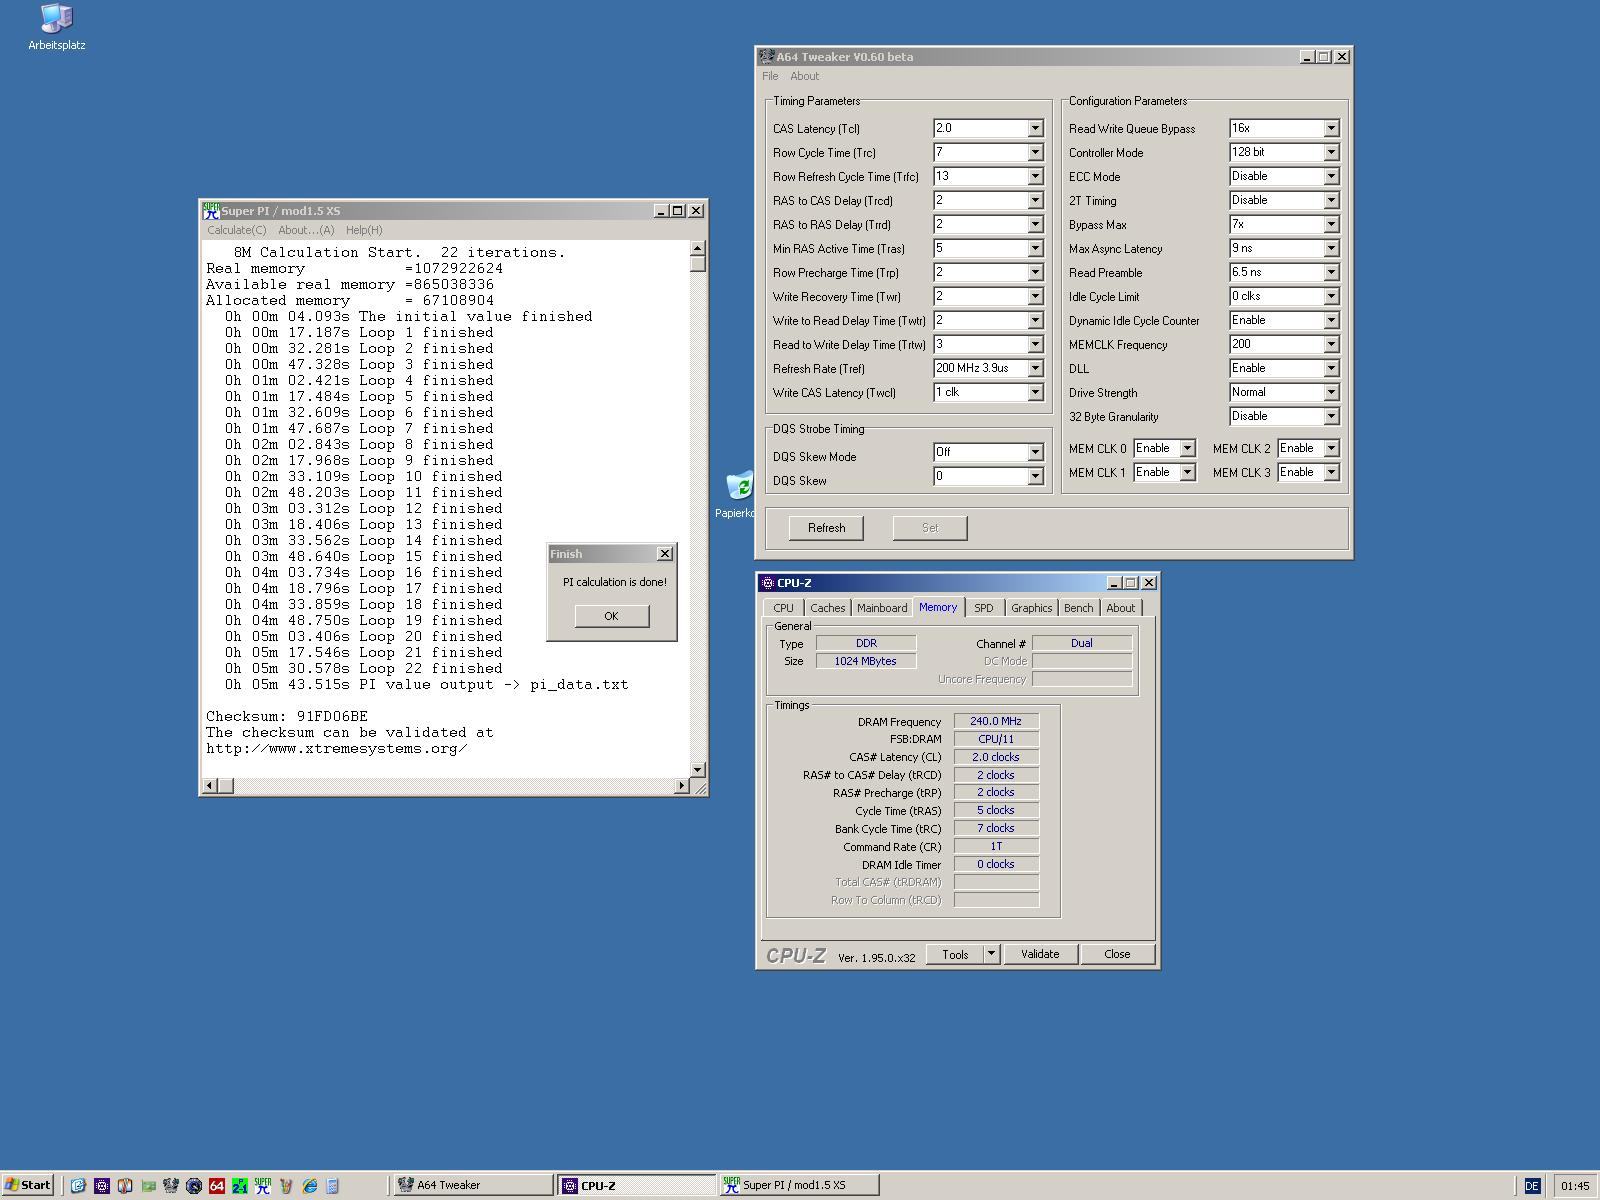Switch to the SPD tab in CPU-Z
This screenshot has height=1200, width=1600.
[x=984, y=608]
